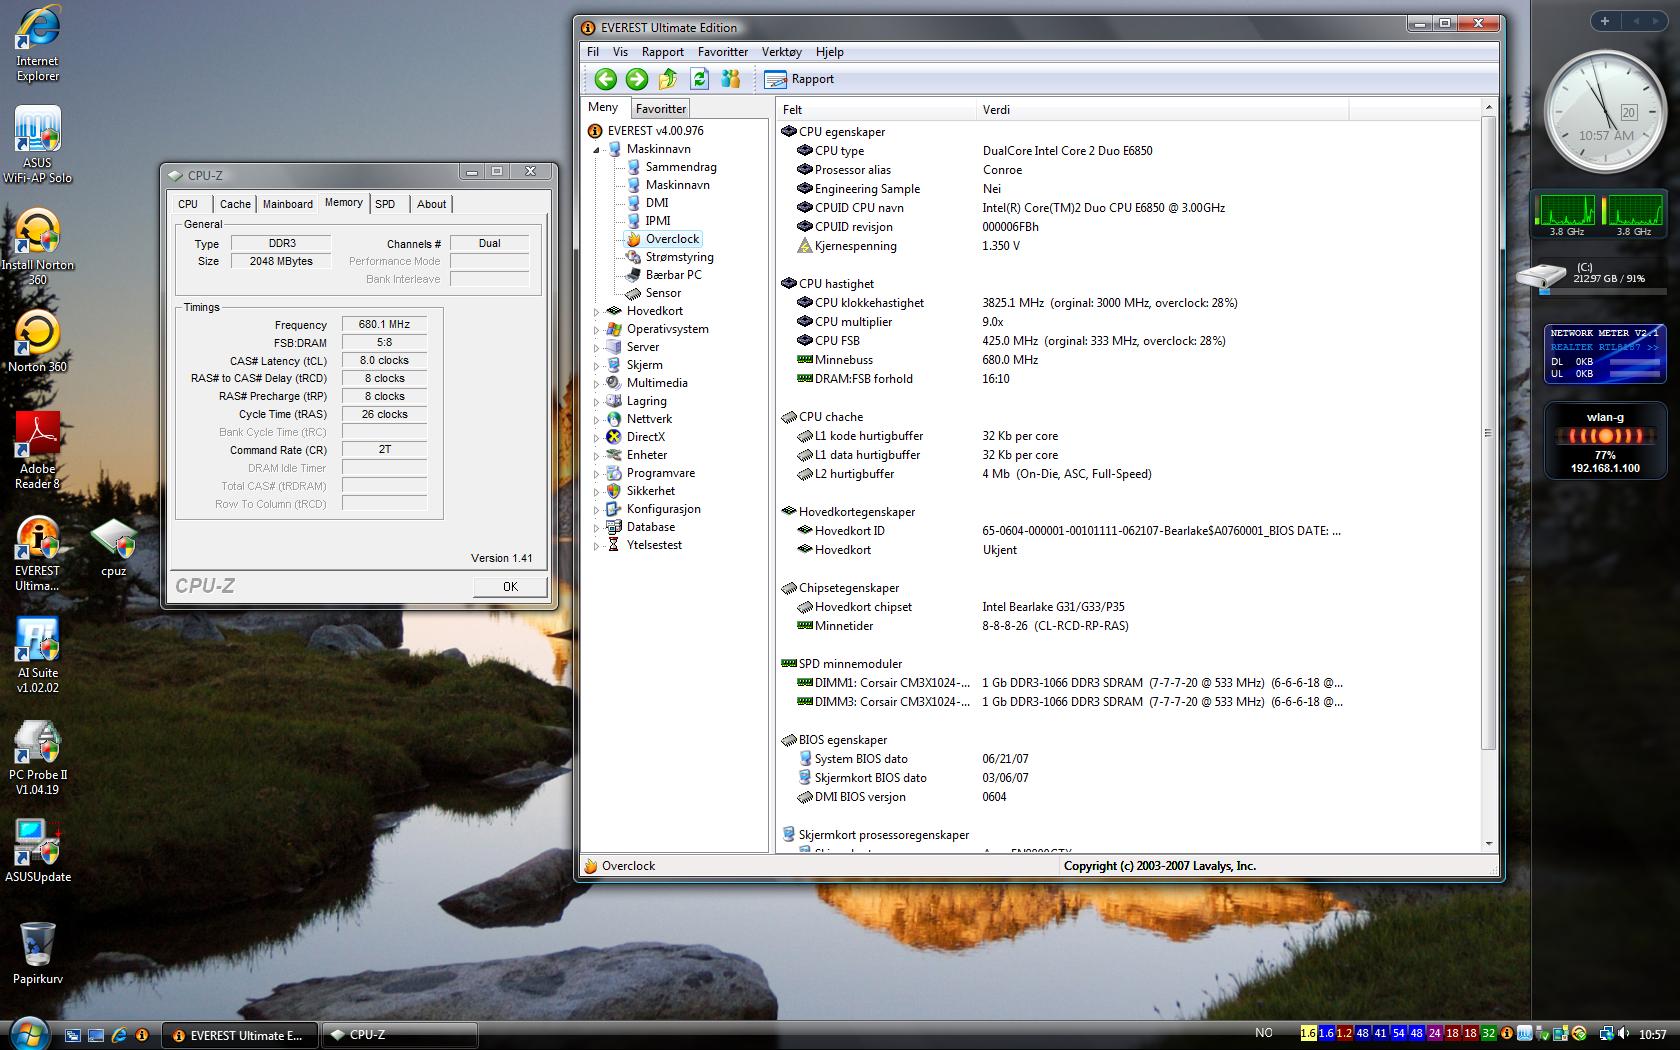Expand the Hovedkort tree node
This screenshot has height=1050, width=1680.
pyautogui.click(x=597, y=311)
